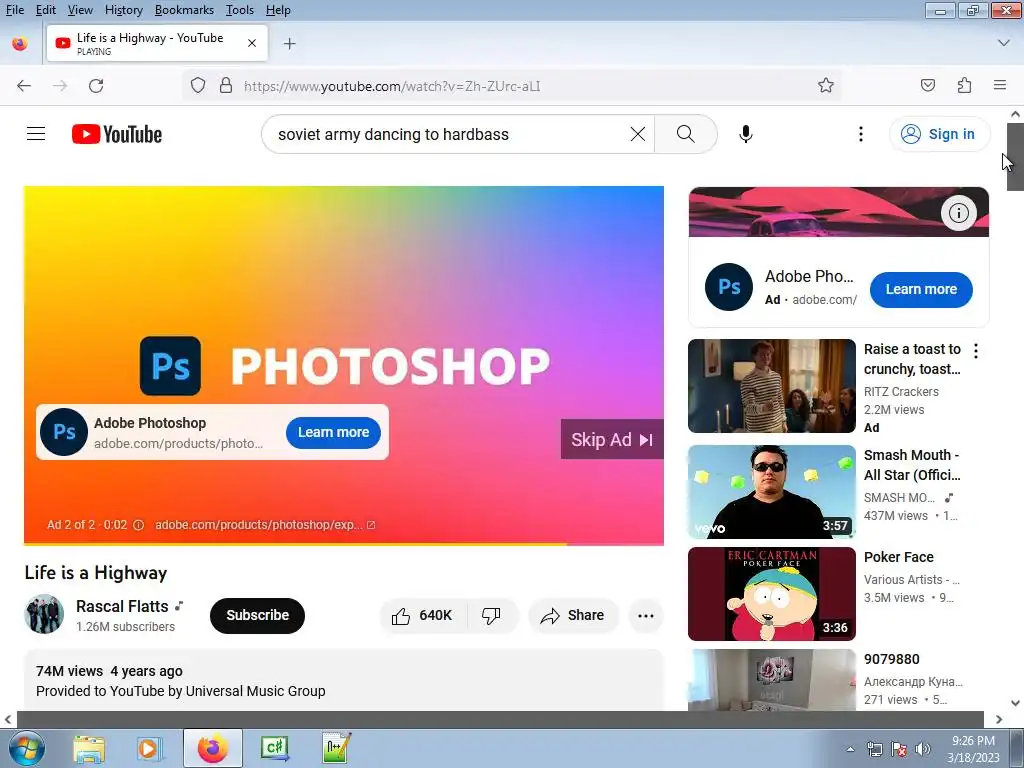Open the Windows Start menu
This screenshot has height=768, width=1024.
click(x=25, y=748)
